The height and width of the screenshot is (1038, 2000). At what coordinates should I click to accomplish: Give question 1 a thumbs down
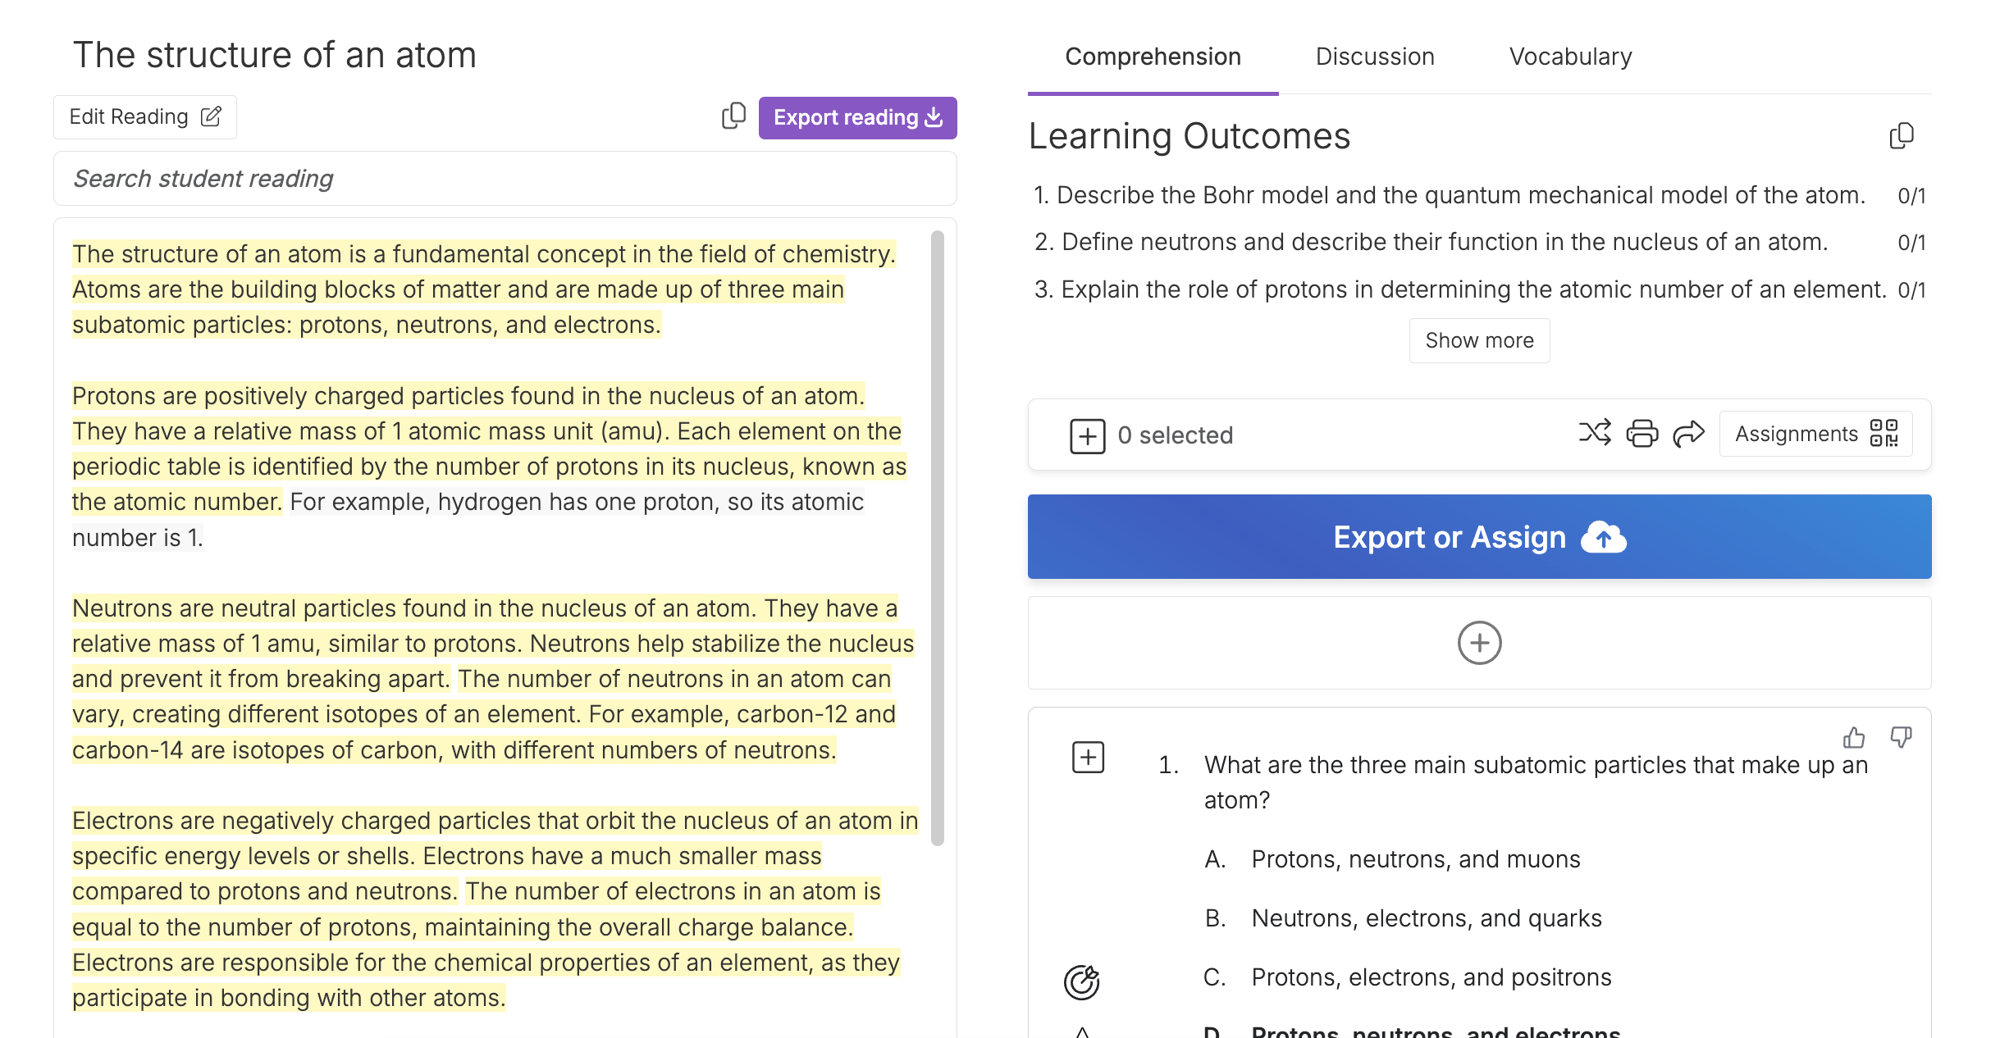point(1900,738)
